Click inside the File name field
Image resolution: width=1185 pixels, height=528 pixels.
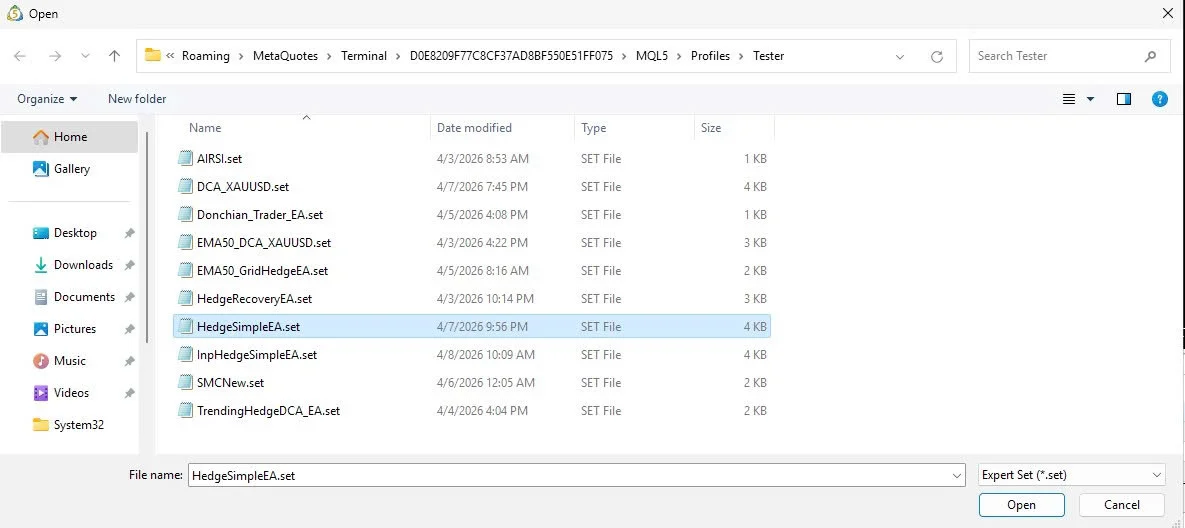(x=570, y=476)
